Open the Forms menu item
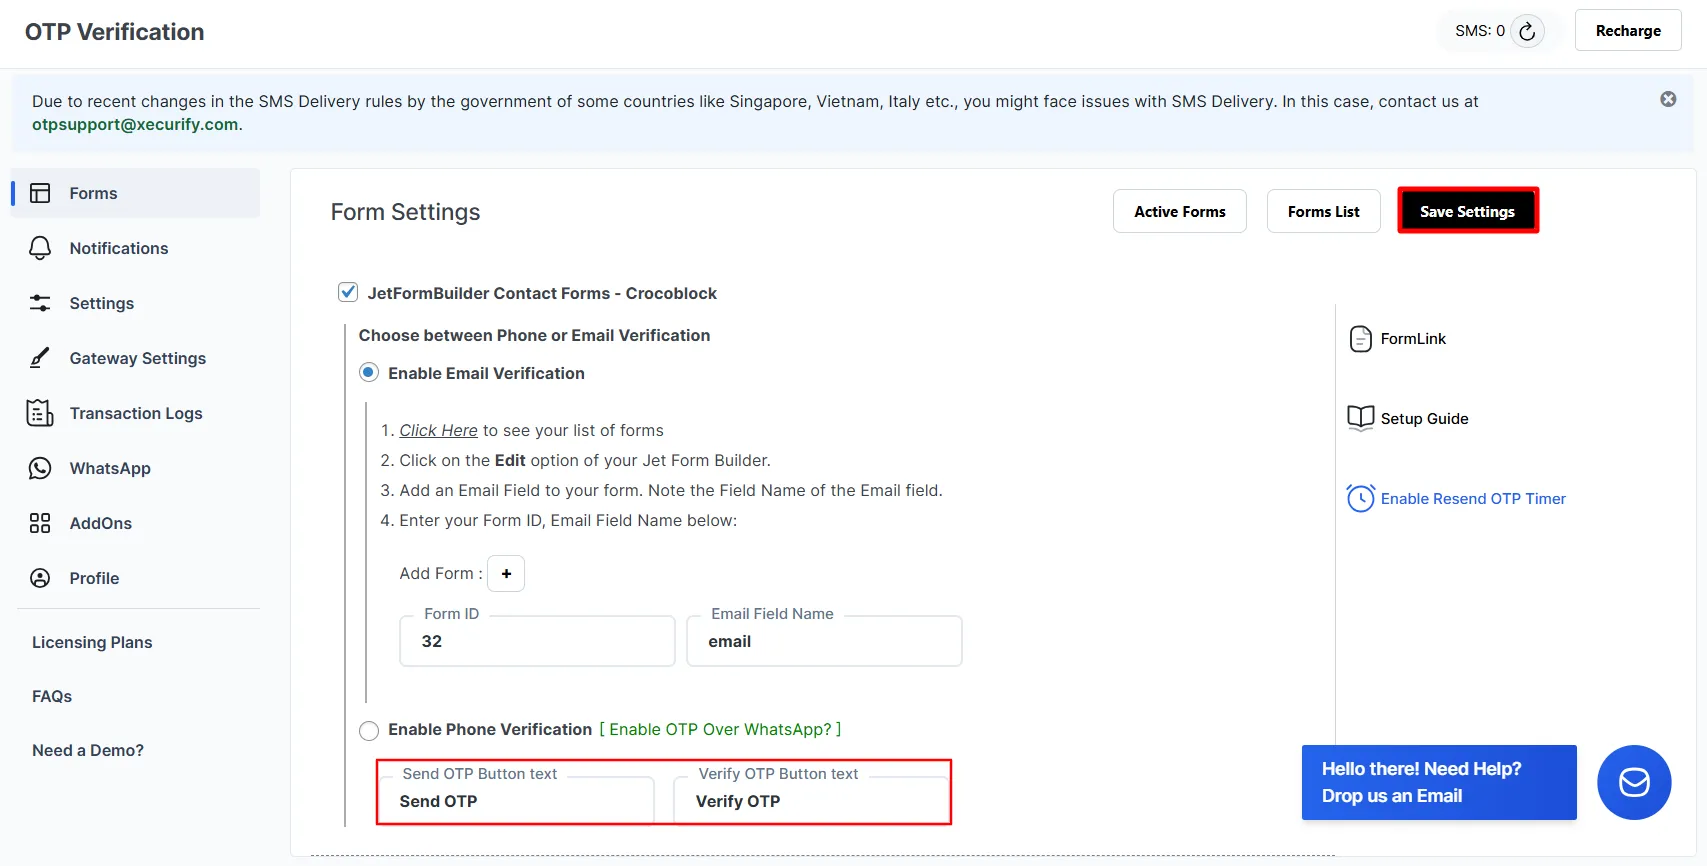This screenshot has height=866, width=1707. (x=93, y=193)
